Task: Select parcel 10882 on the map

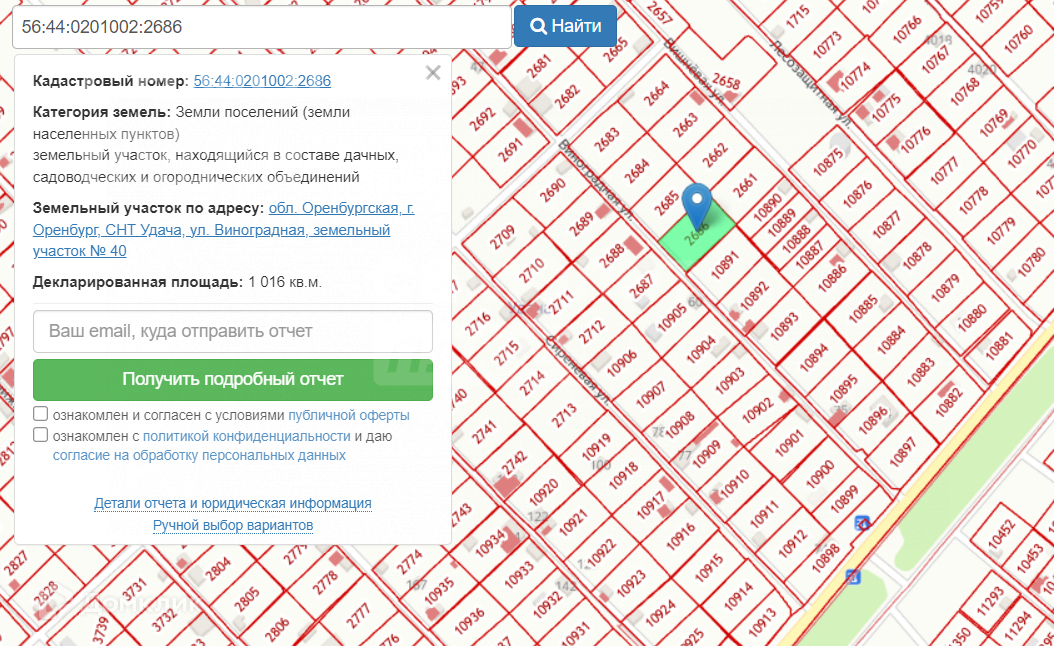Action: [948, 403]
